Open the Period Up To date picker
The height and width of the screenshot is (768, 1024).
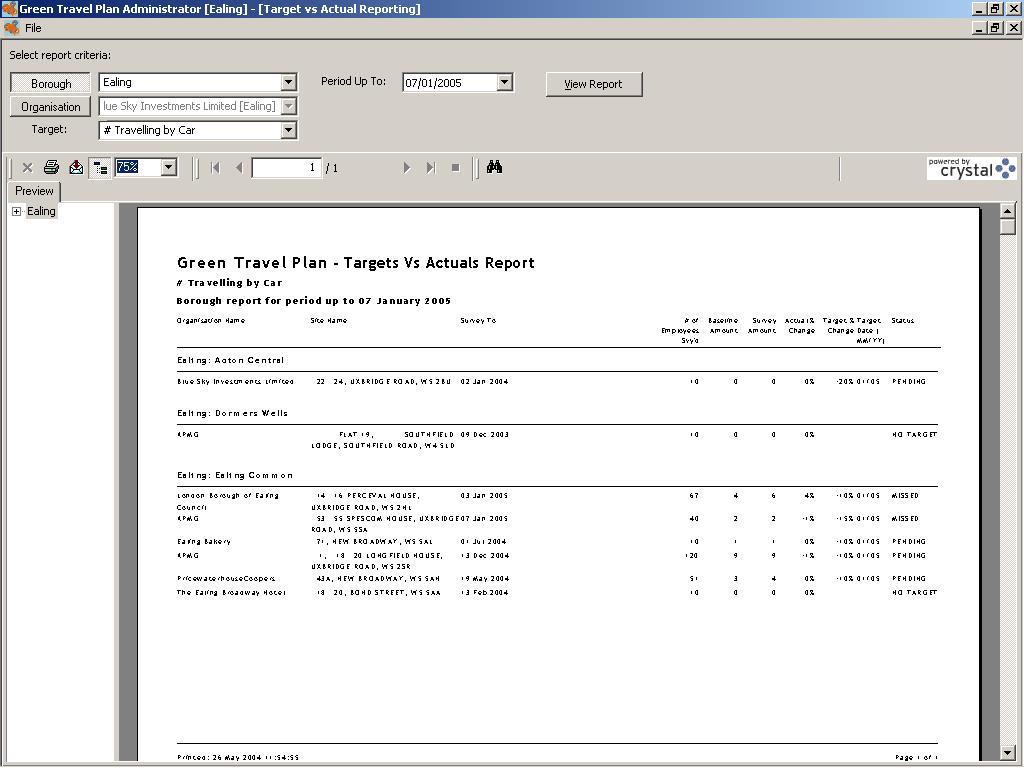[x=504, y=82]
